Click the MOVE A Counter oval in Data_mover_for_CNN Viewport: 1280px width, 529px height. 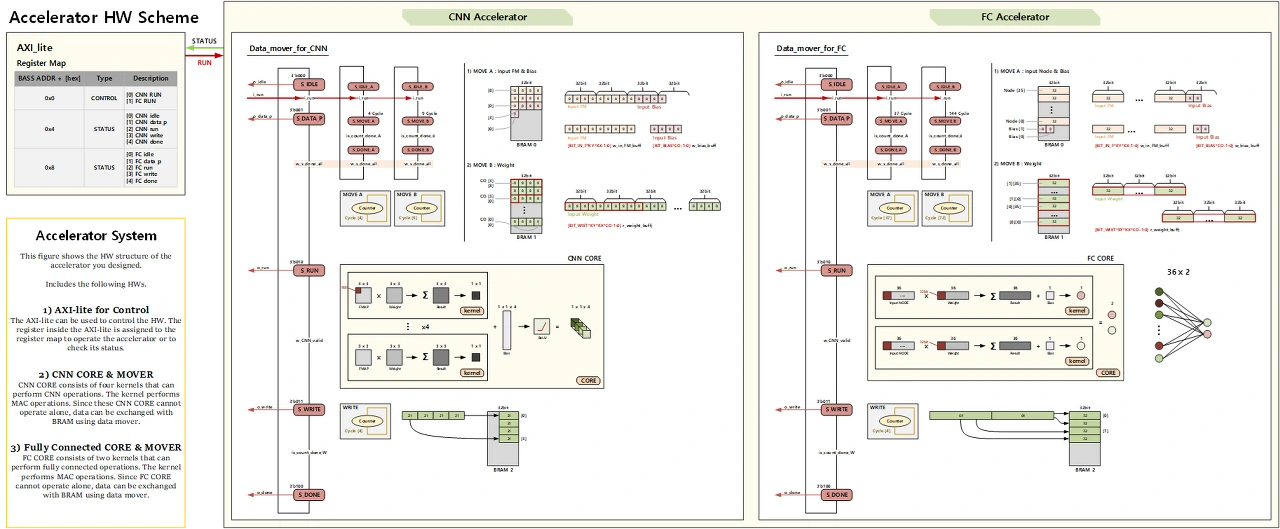click(x=369, y=208)
